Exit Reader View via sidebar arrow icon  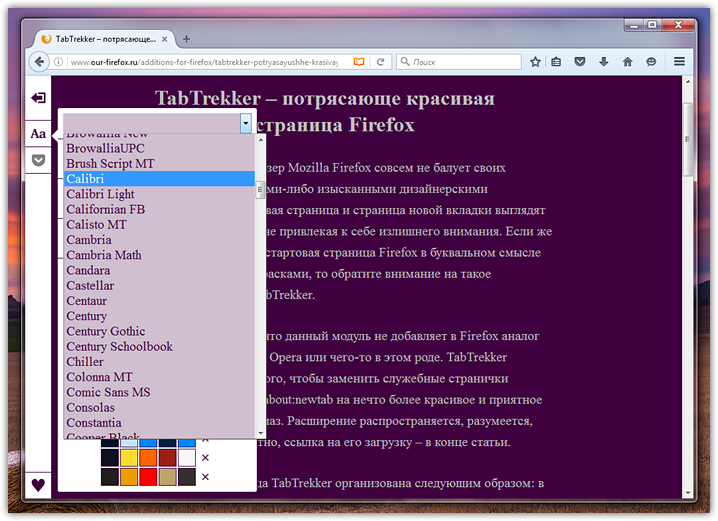pos(38,98)
